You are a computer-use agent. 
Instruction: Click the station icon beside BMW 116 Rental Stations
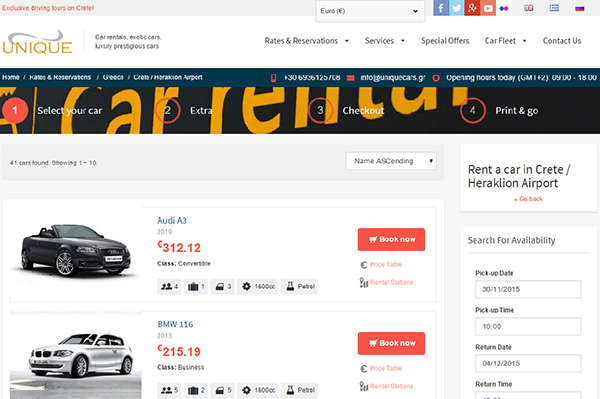364,386
